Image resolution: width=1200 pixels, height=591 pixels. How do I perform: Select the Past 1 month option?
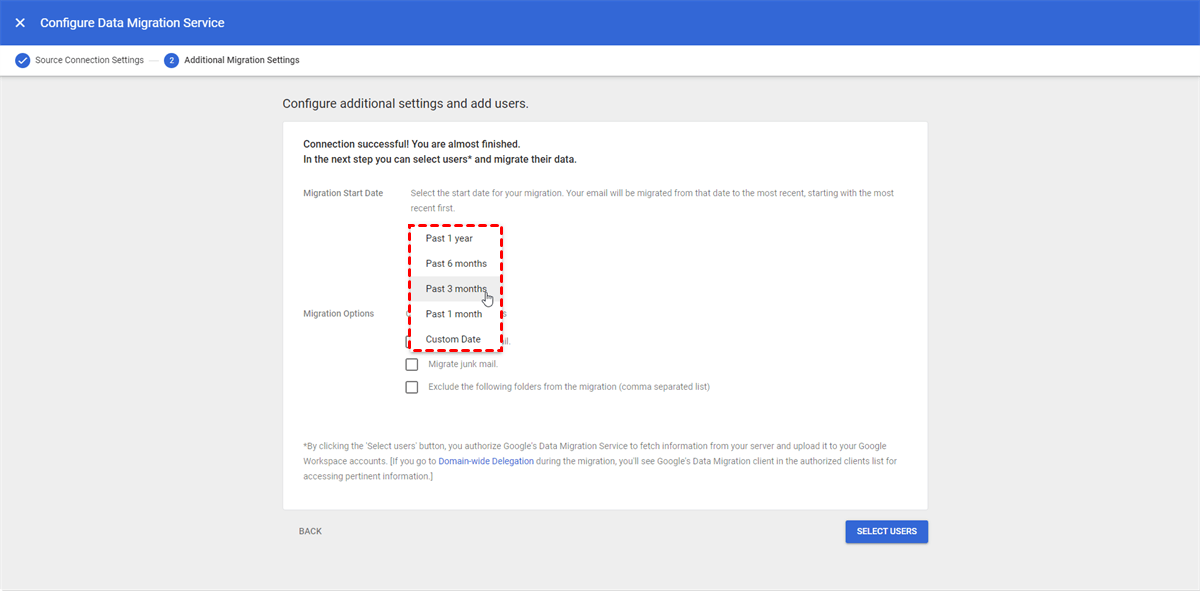(453, 314)
